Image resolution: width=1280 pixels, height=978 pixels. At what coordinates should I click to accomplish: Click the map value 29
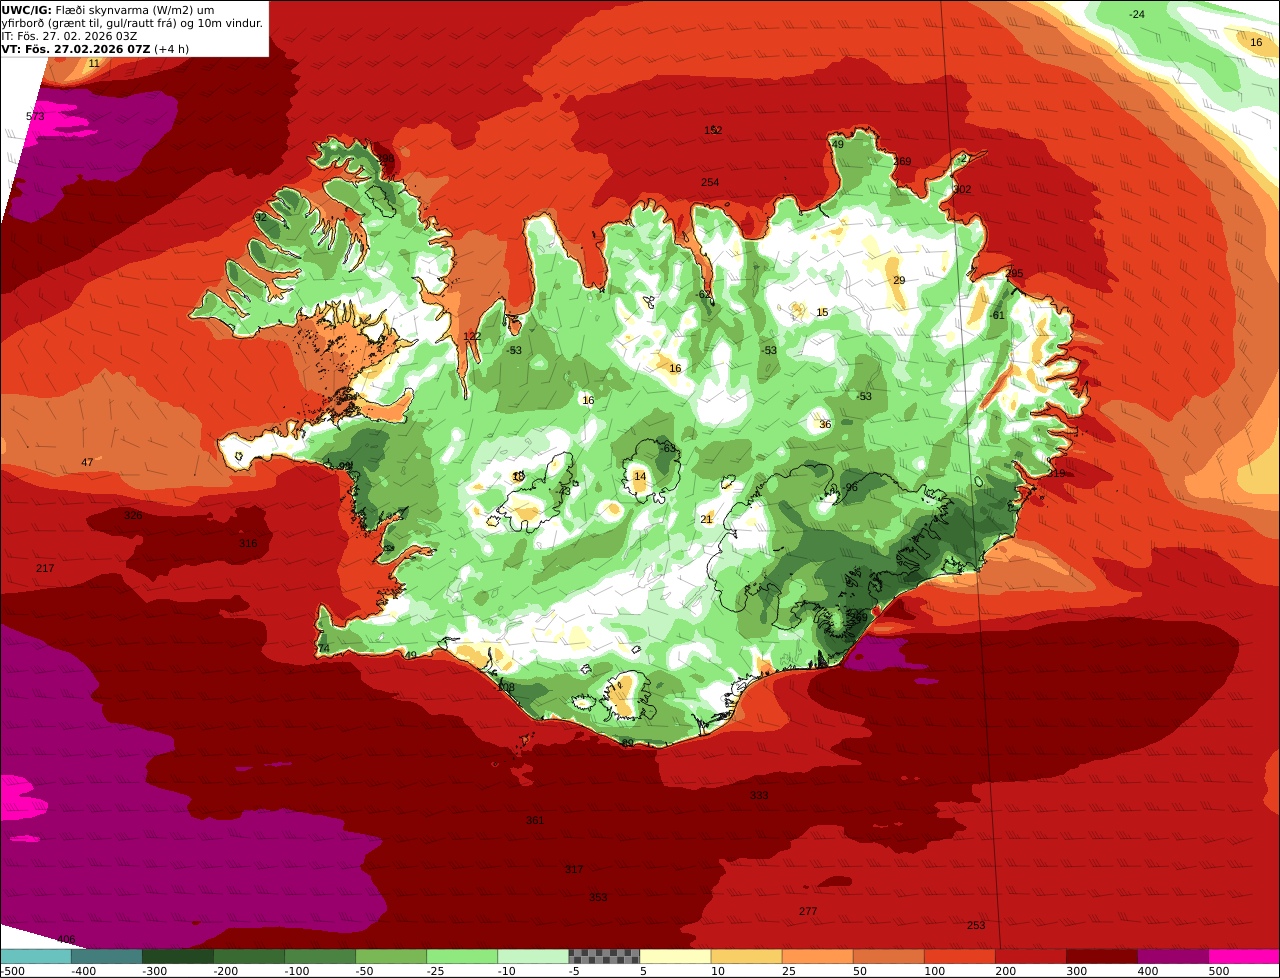(899, 280)
